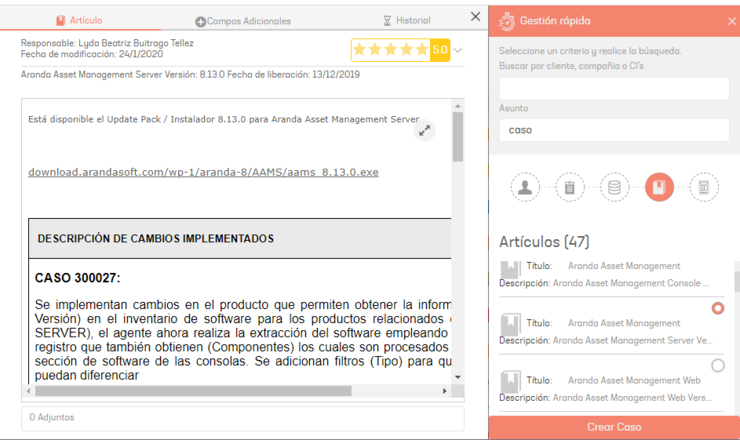Click the 'Responsable: Lyda Beatriz Buitrago Tellez' text
740x440 pixels.
click(x=107, y=43)
